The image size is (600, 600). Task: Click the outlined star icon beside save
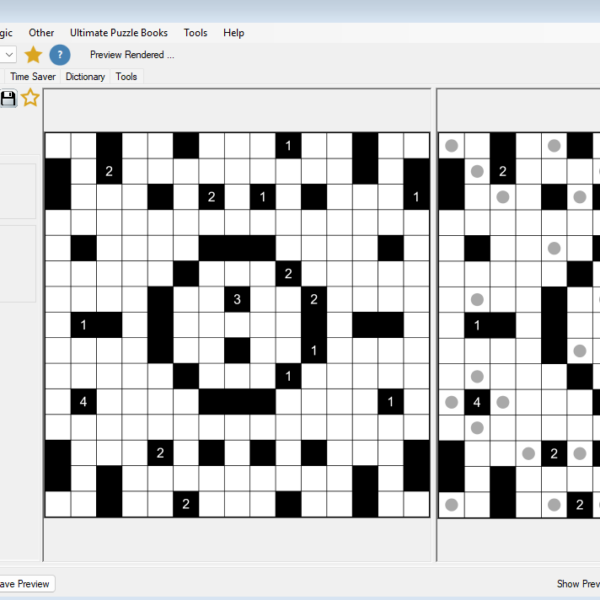click(31, 98)
